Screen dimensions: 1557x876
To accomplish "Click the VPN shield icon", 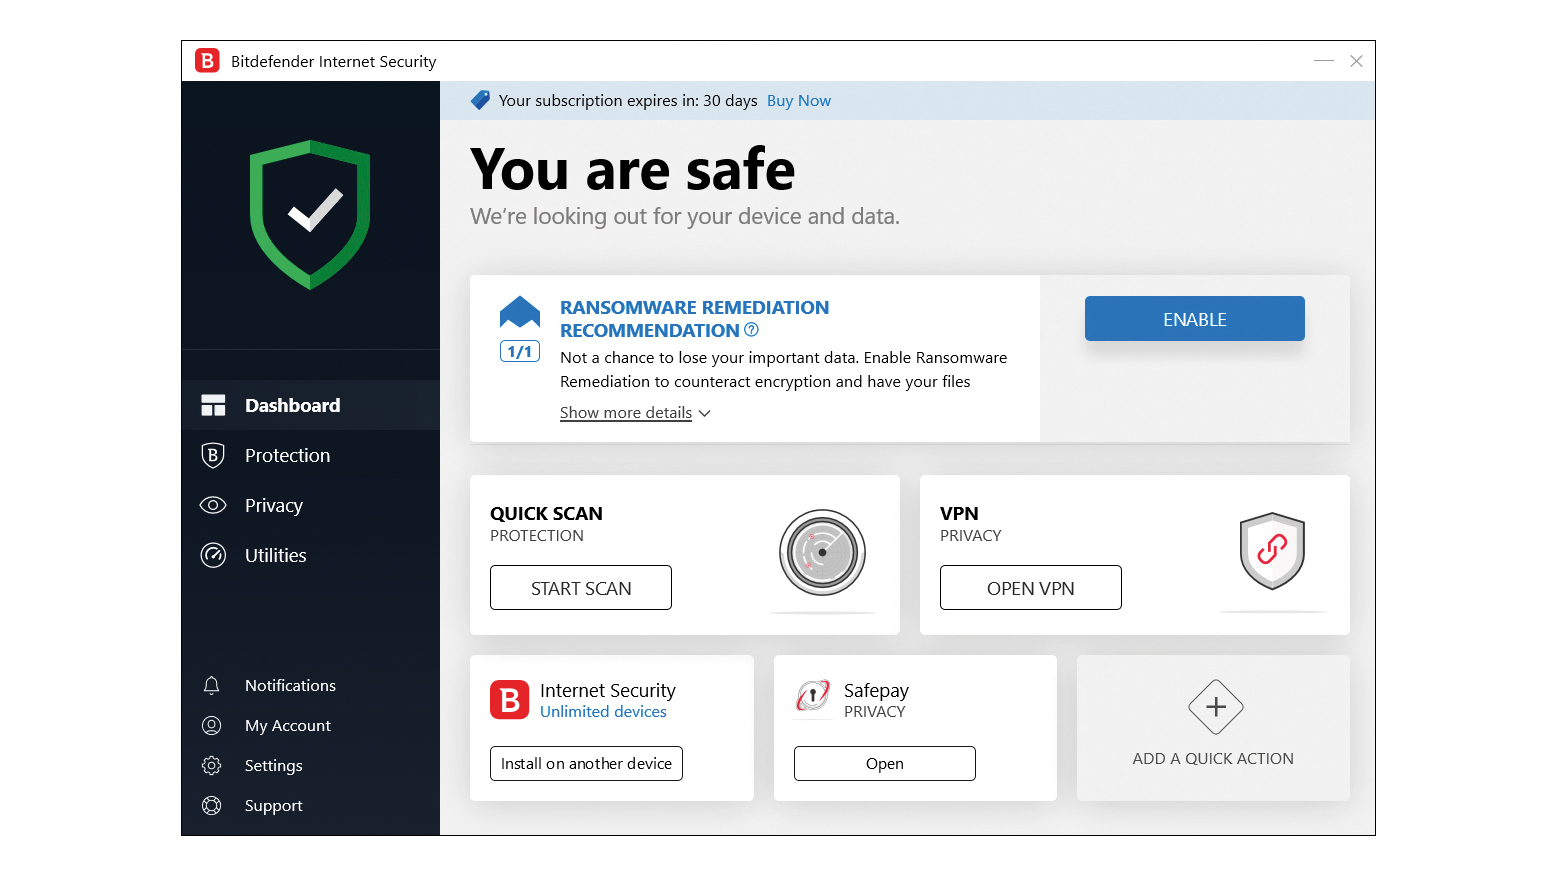I will (1271, 551).
